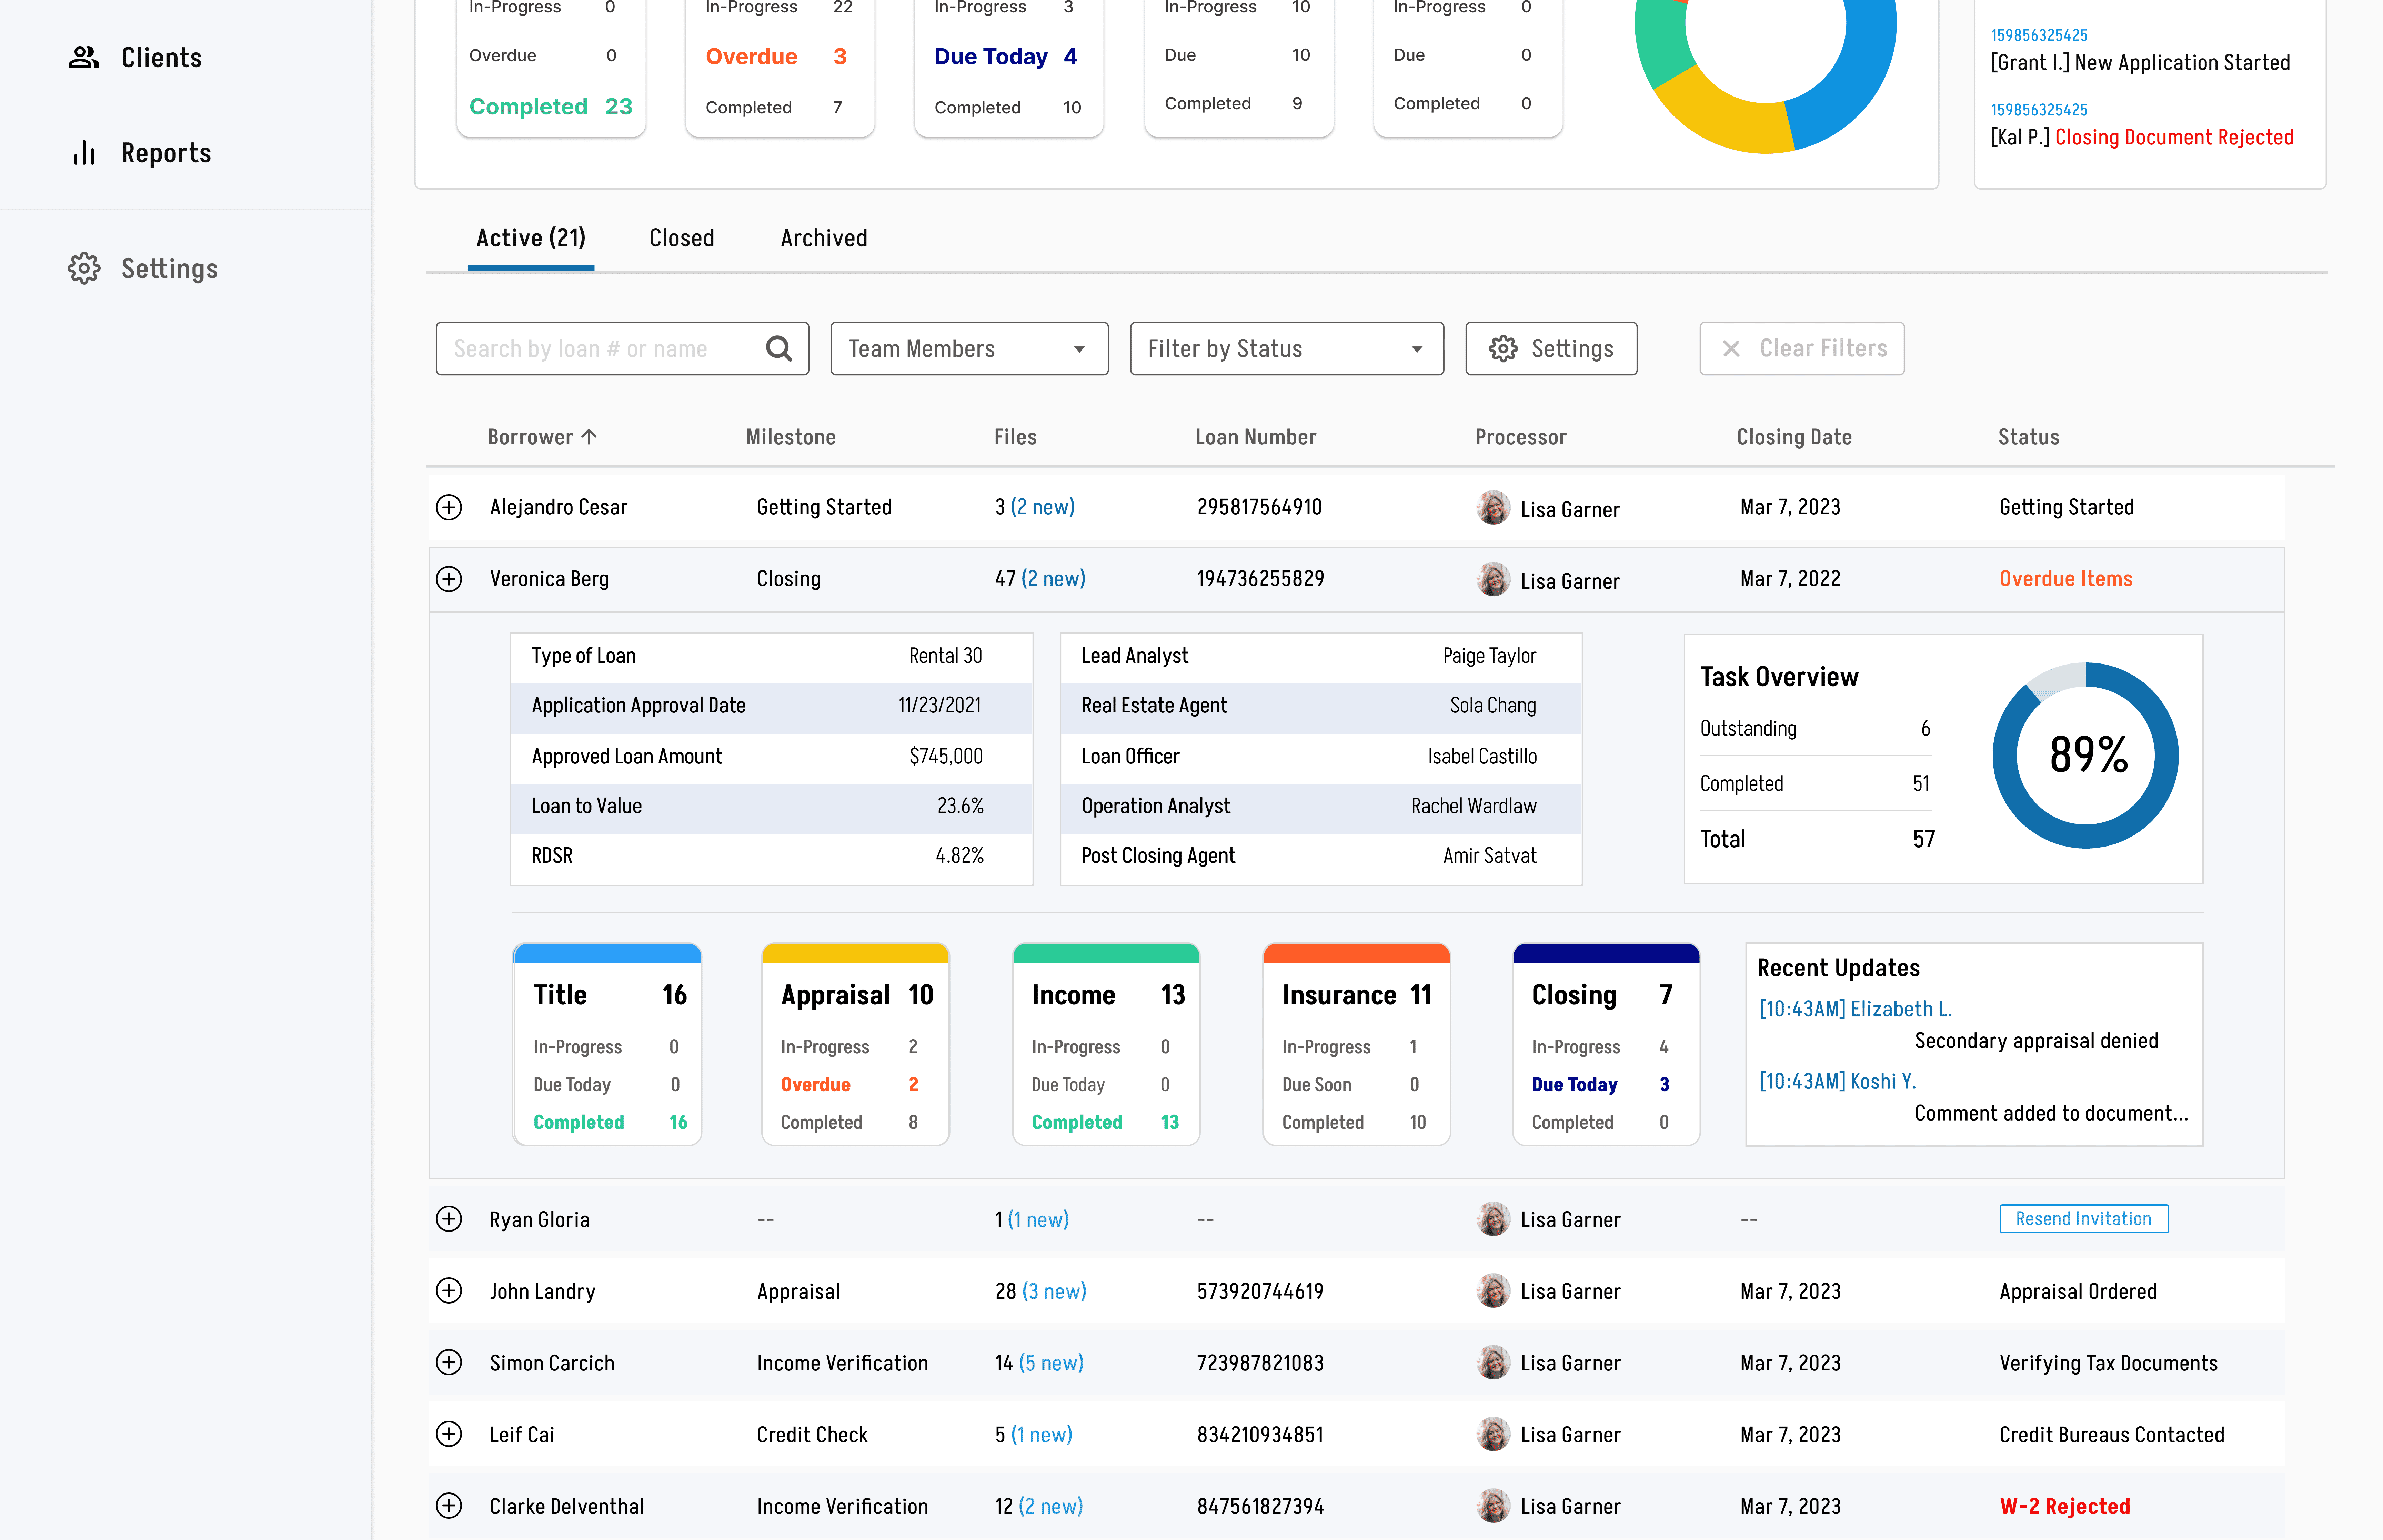Open the Insurance task card
This screenshot has height=1540, width=2383.
tap(1357, 1044)
